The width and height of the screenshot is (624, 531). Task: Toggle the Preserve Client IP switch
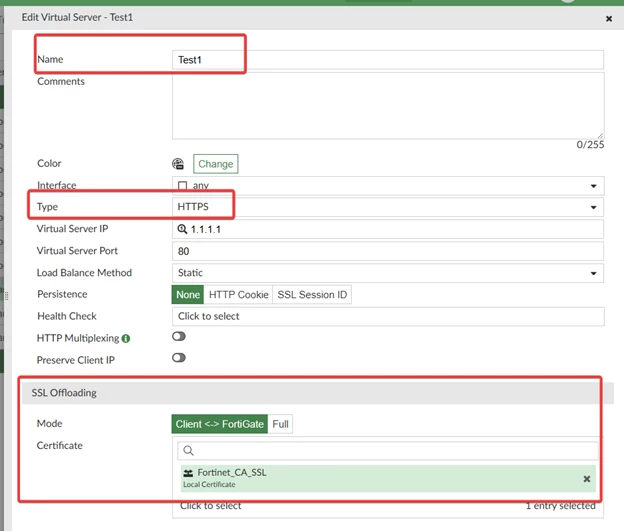[x=179, y=358]
